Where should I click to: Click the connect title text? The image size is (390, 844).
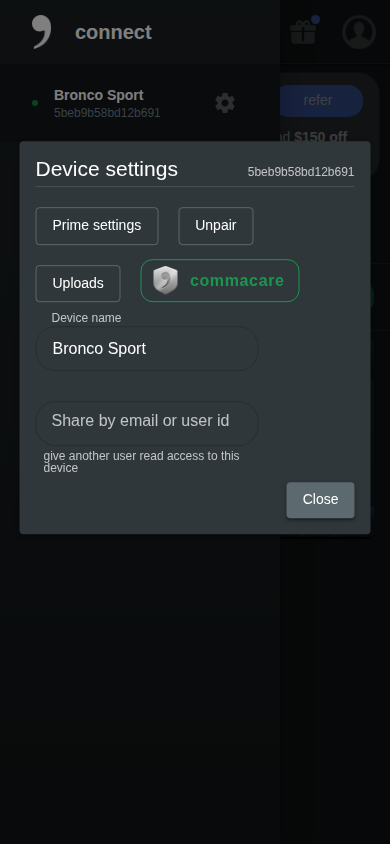(x=114, y=32)
